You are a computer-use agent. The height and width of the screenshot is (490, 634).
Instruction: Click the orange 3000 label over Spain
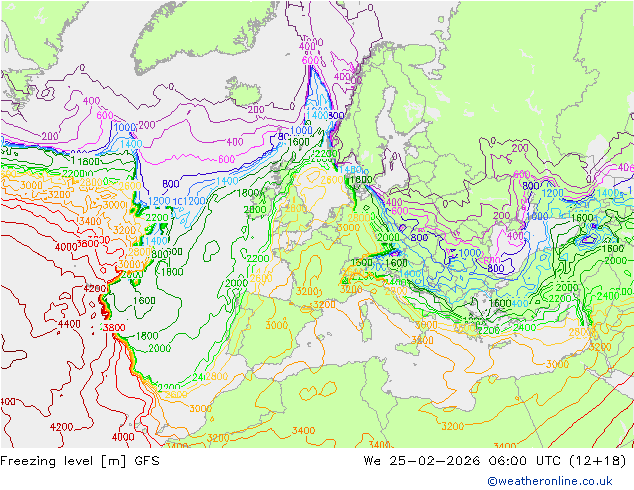(277, 325)
